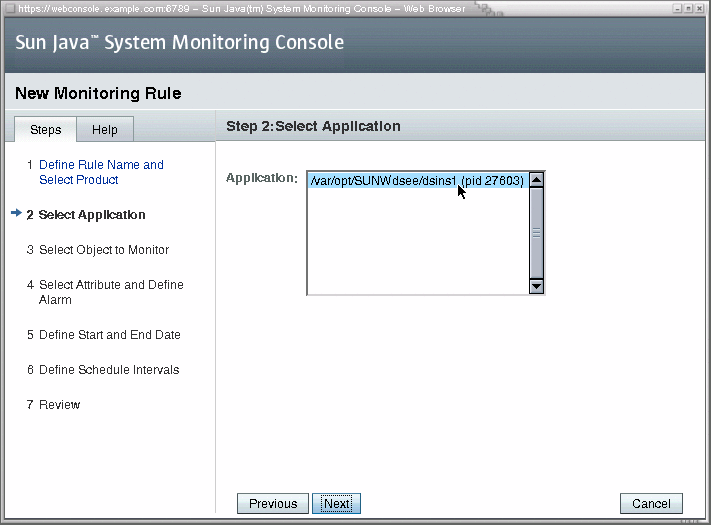Click the Application field label

point(262,178)
